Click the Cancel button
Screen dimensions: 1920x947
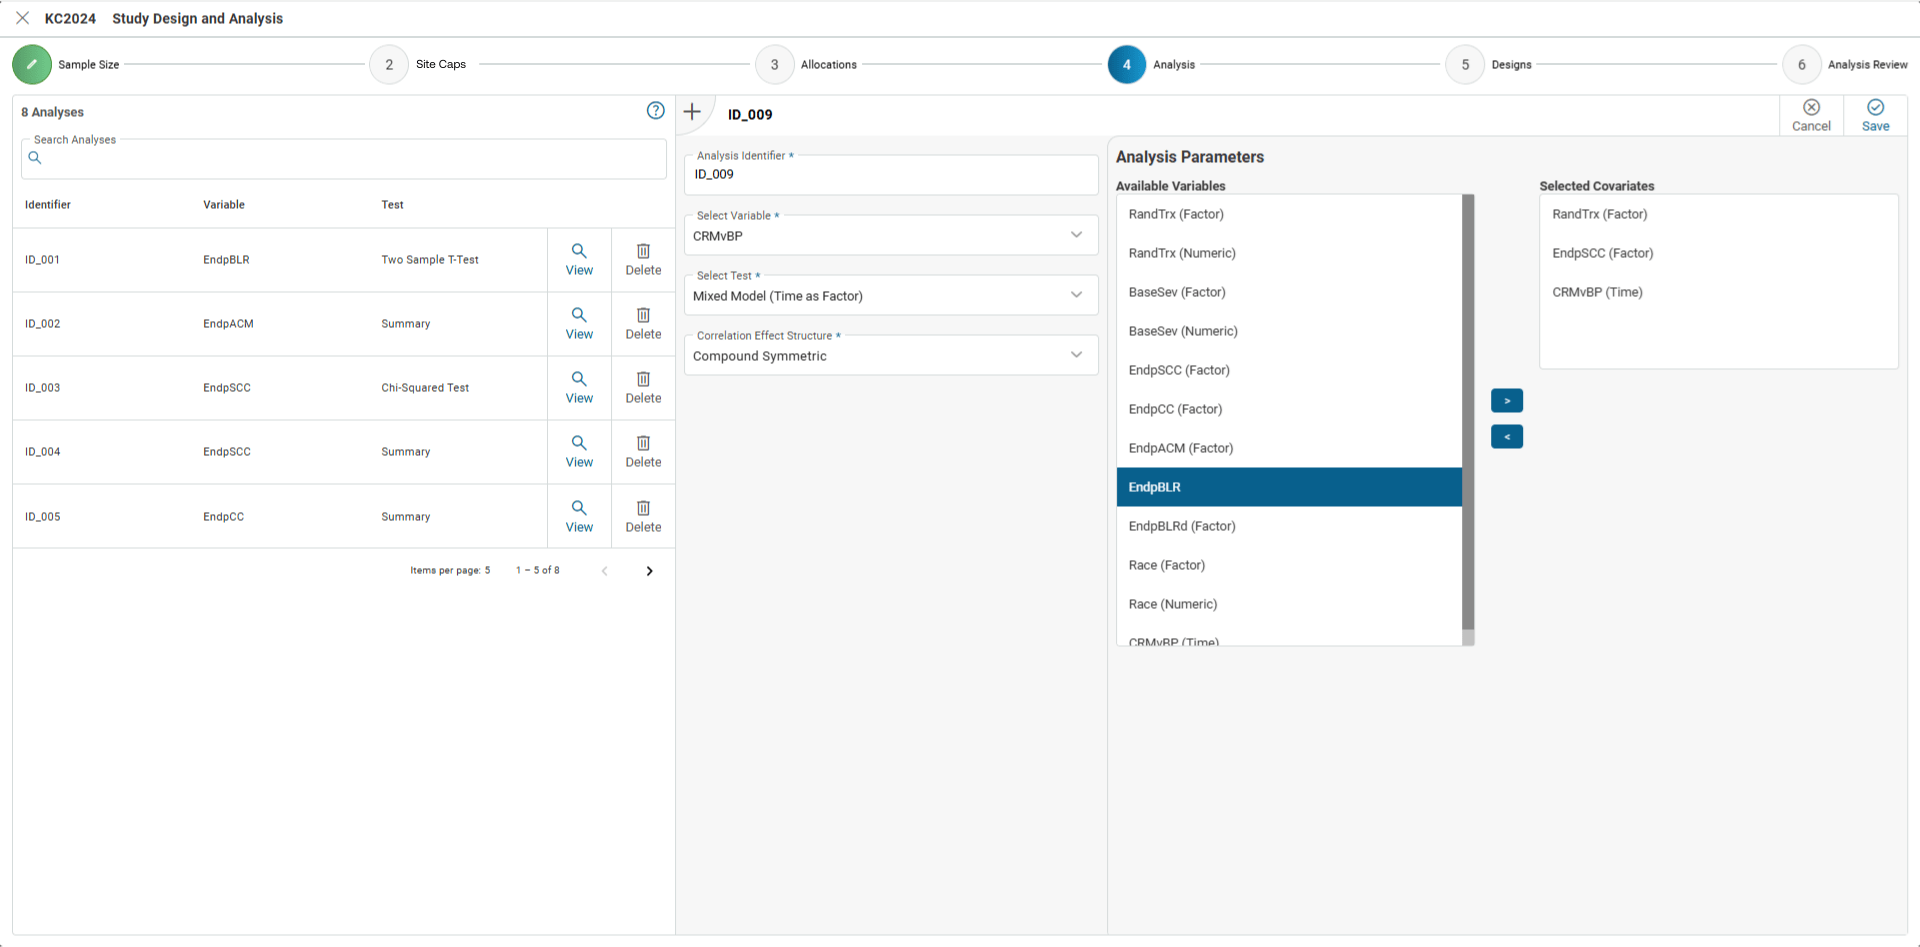[1811, 116]
